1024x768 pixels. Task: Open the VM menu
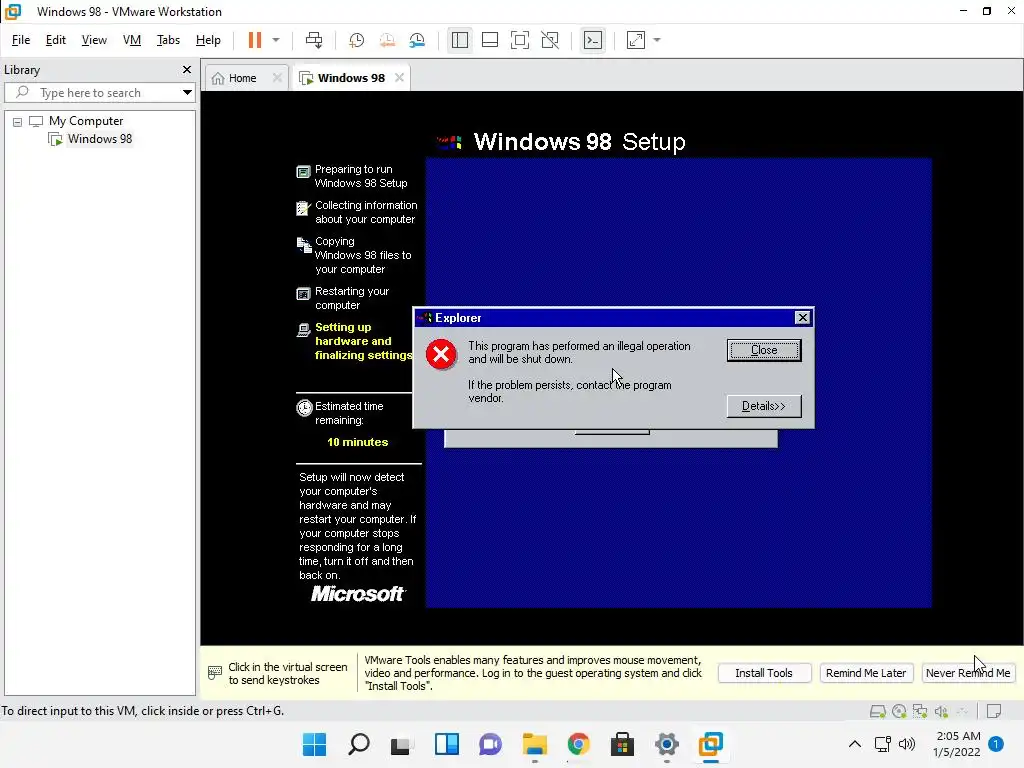coord(132,40)
